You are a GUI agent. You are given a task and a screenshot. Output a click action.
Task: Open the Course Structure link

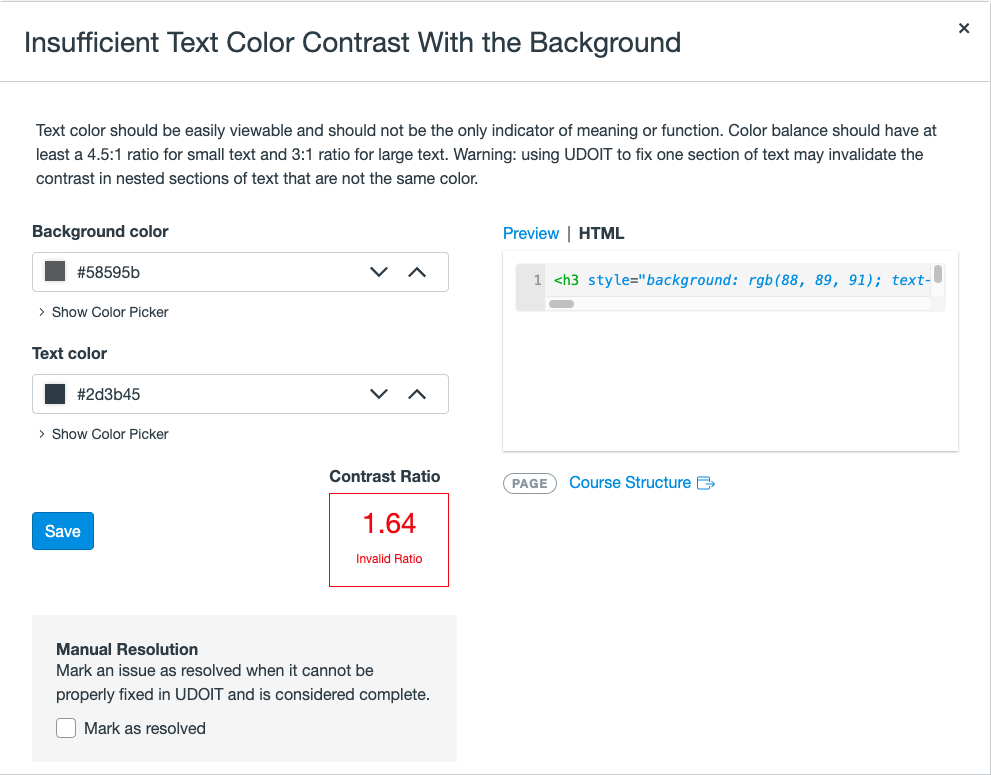pos(630,483)
